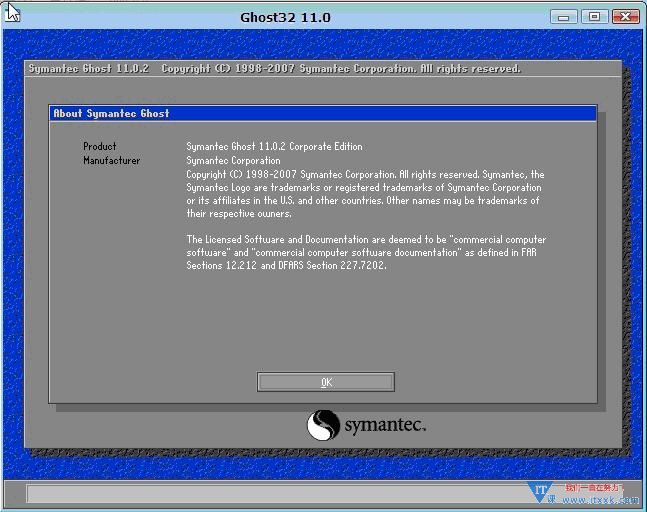Screen dimensions: 647x512
Task: Click the OK button in About dialog
Action: [326, 382]
